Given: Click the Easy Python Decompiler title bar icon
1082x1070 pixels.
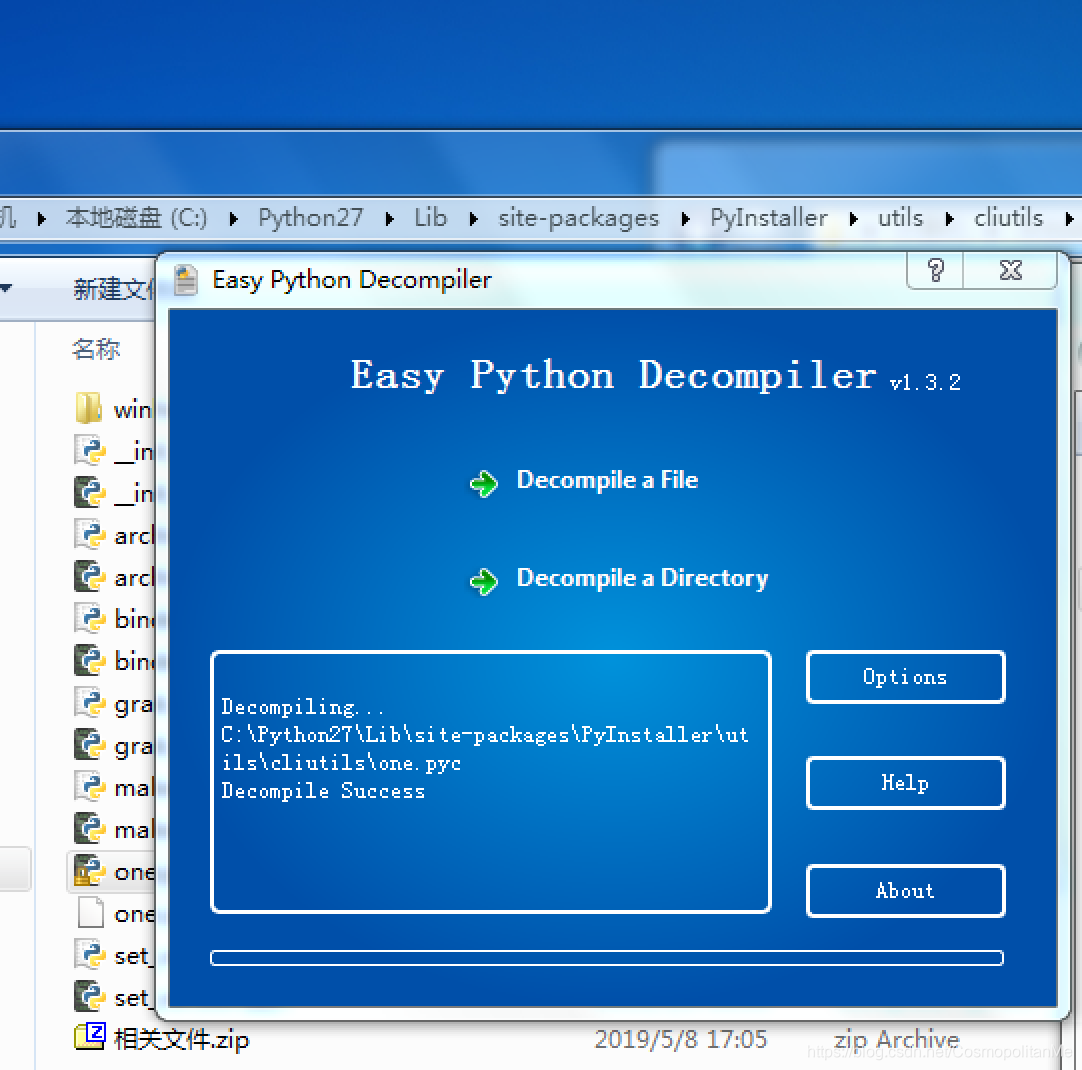Looking at the screenshot, I should click(185, 280).
